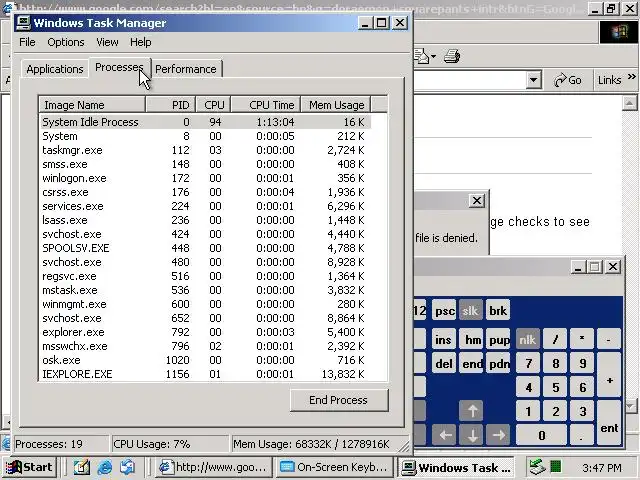Sort by the CPU column header

213,105
